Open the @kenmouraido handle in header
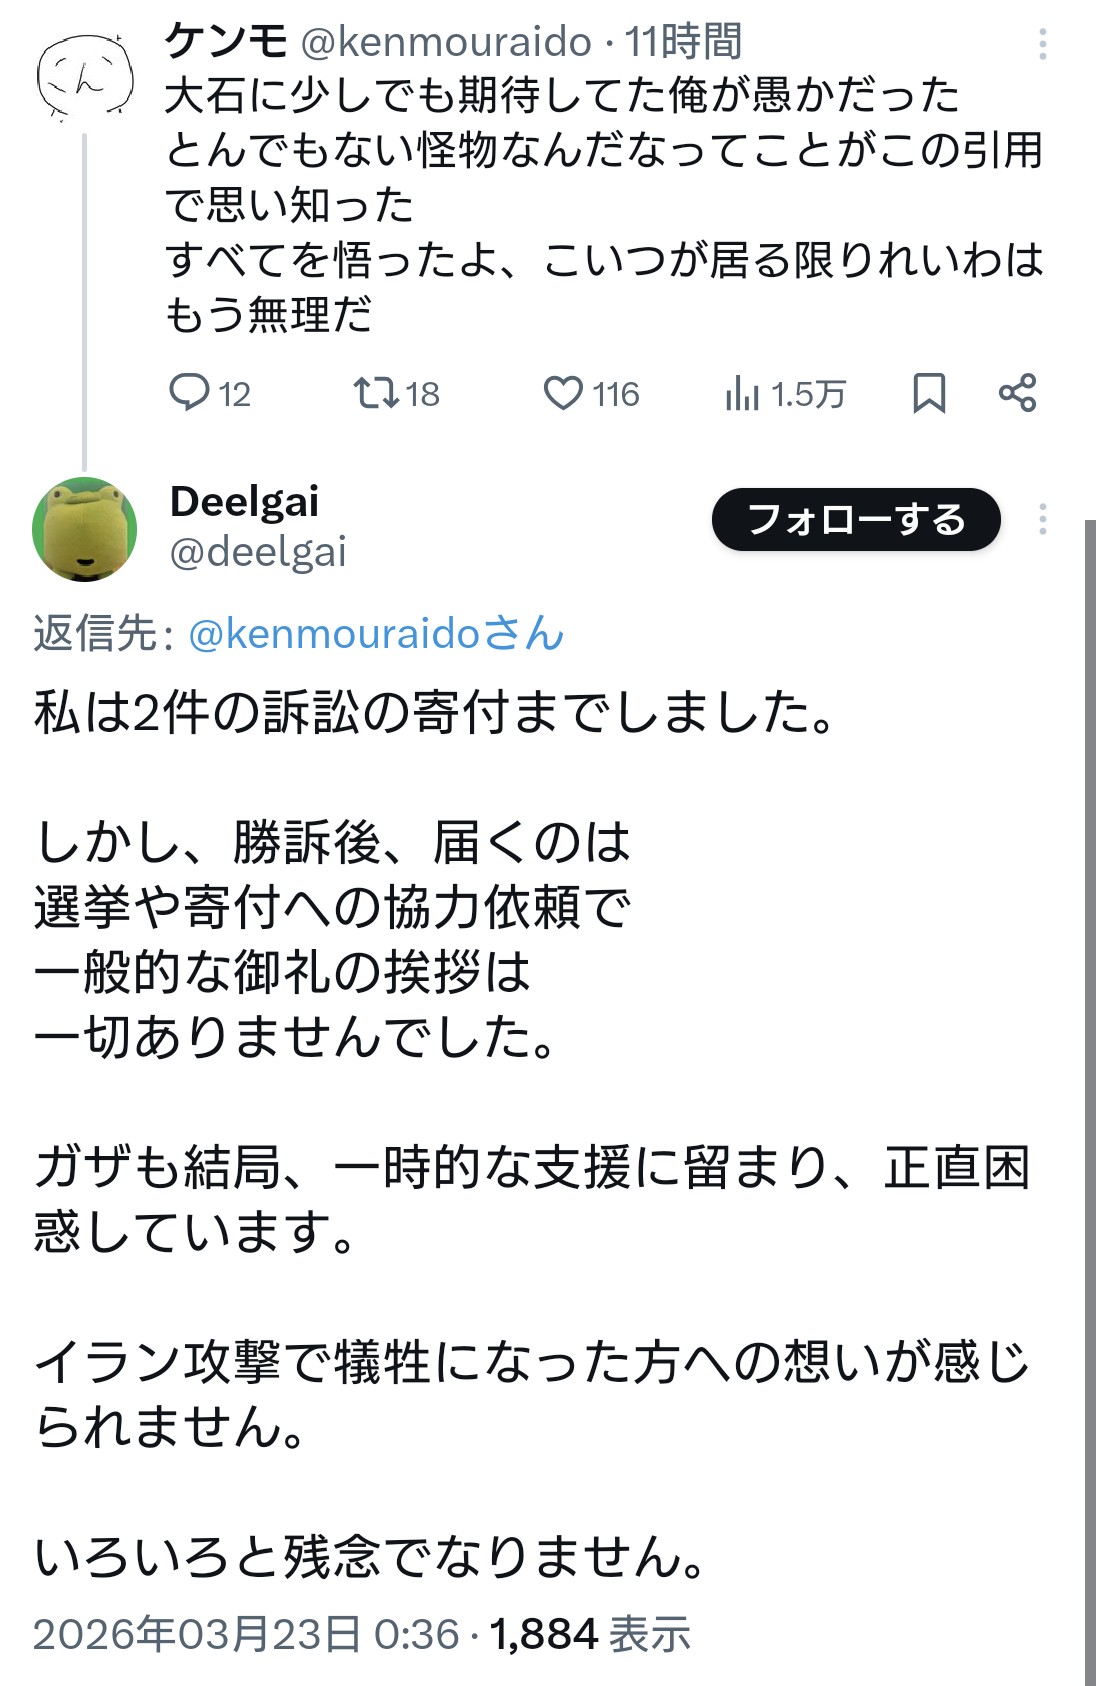The width and height of the screenshot is (1096, 1686). (x=446, y=42)
